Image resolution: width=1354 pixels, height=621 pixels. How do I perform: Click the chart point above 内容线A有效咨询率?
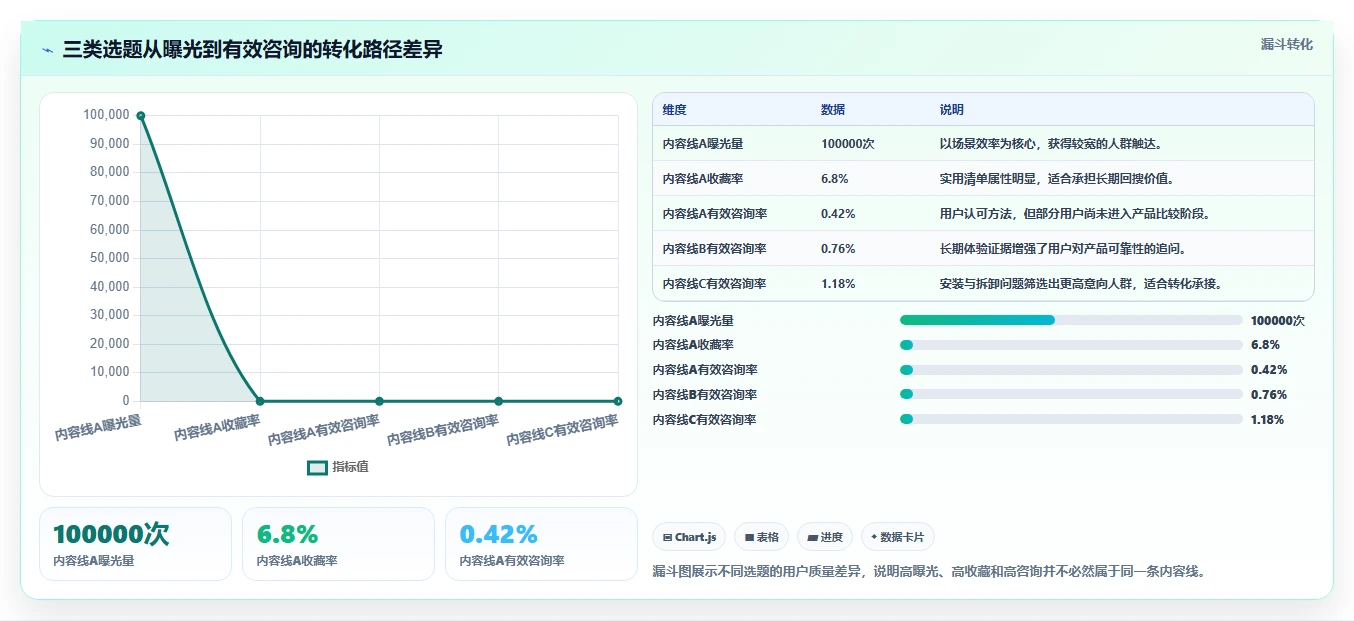pos(379,401)
